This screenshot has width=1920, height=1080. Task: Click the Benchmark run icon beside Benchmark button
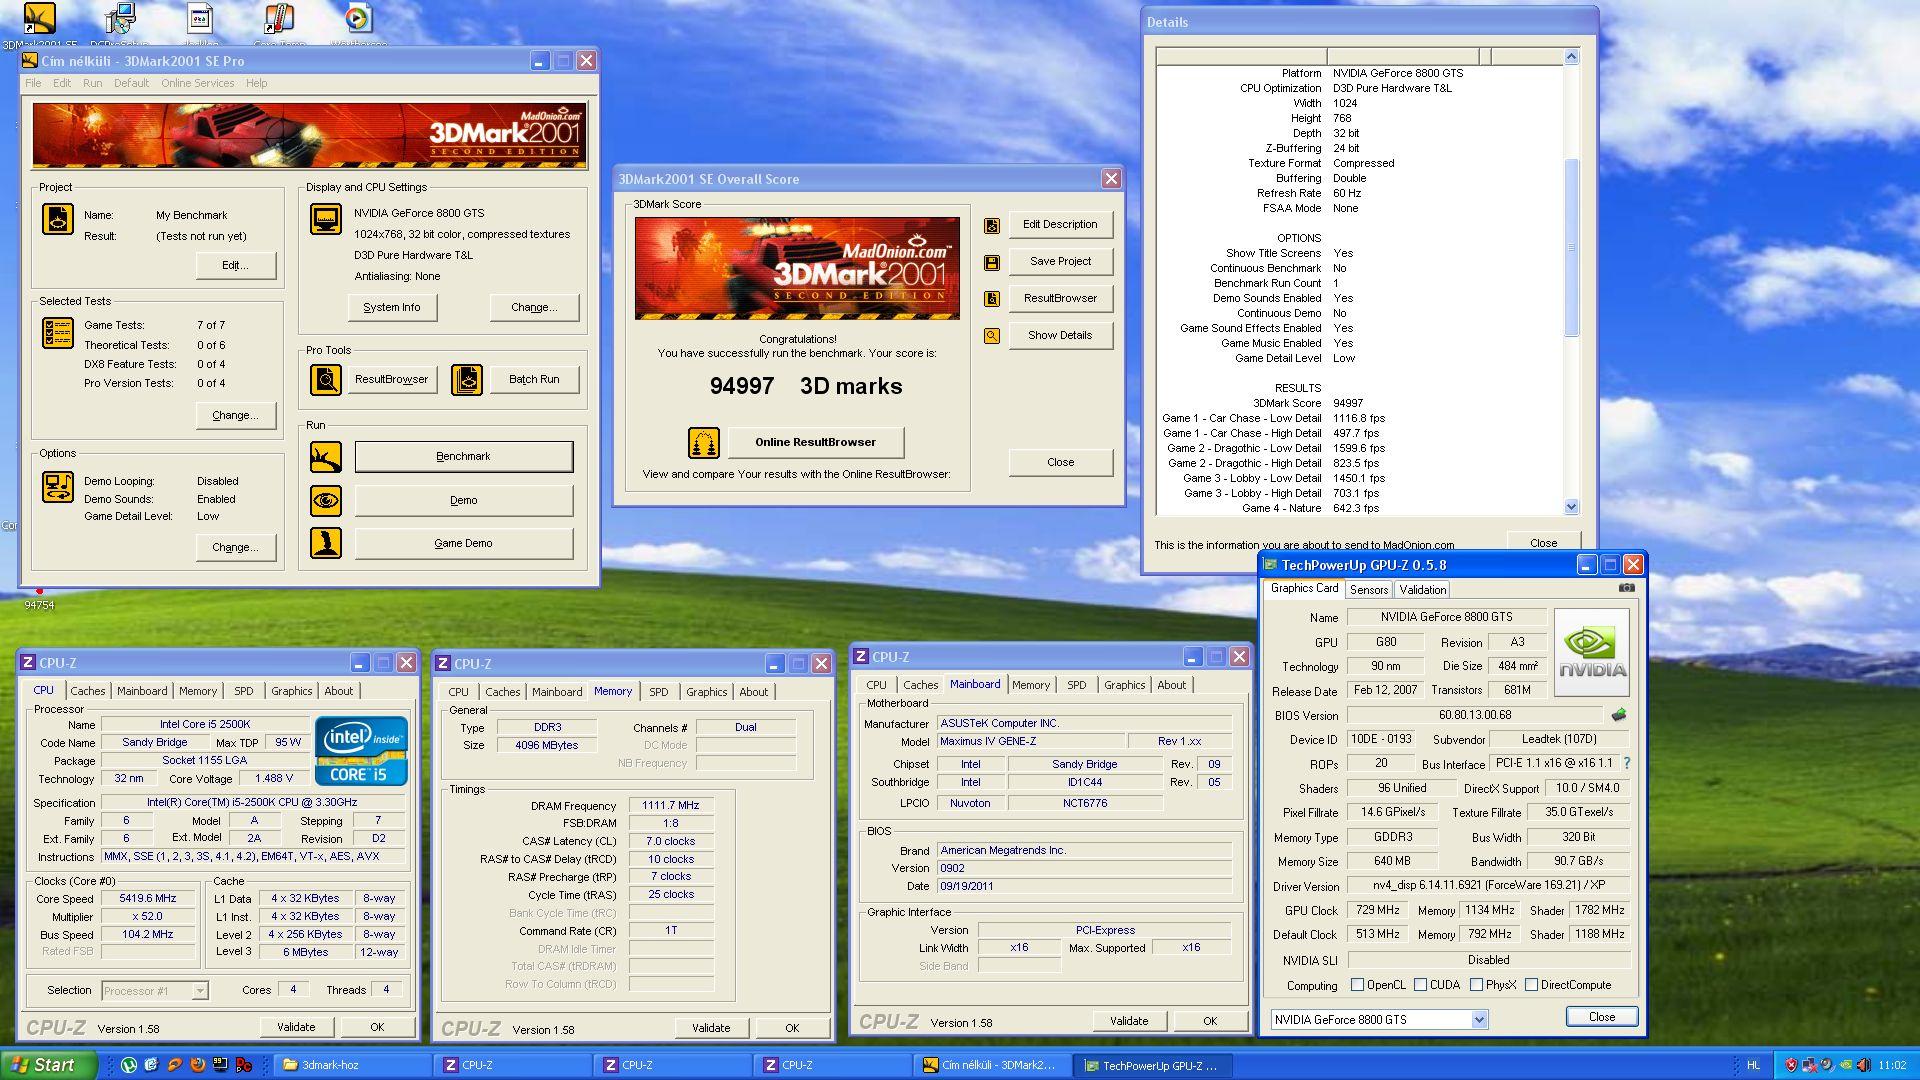(325, 457)
